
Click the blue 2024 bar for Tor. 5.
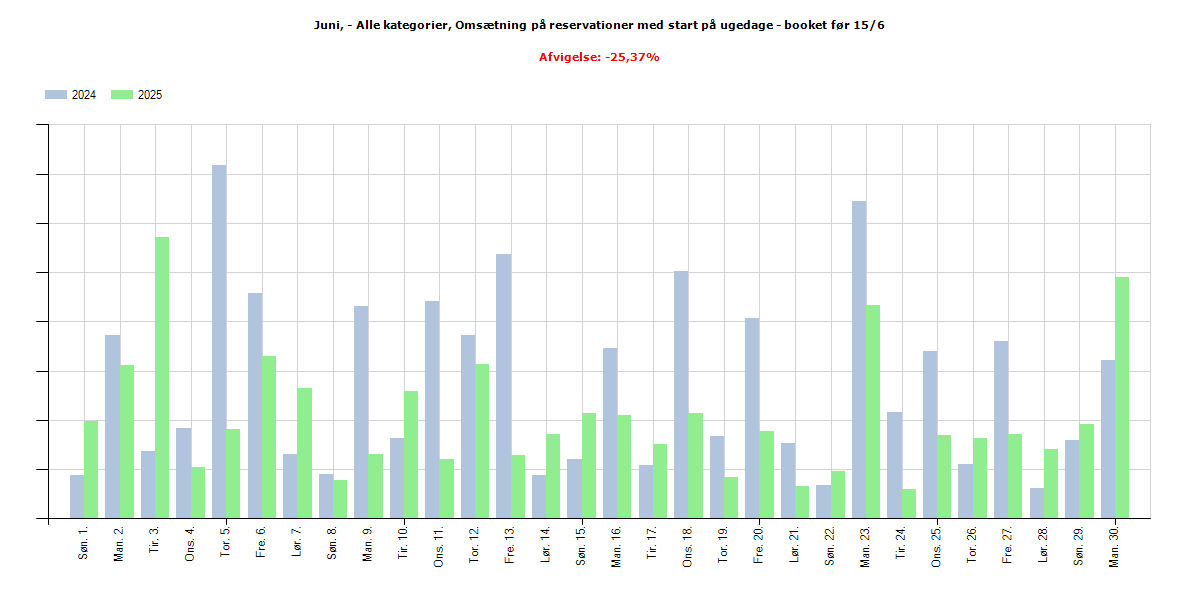(219, 342)
